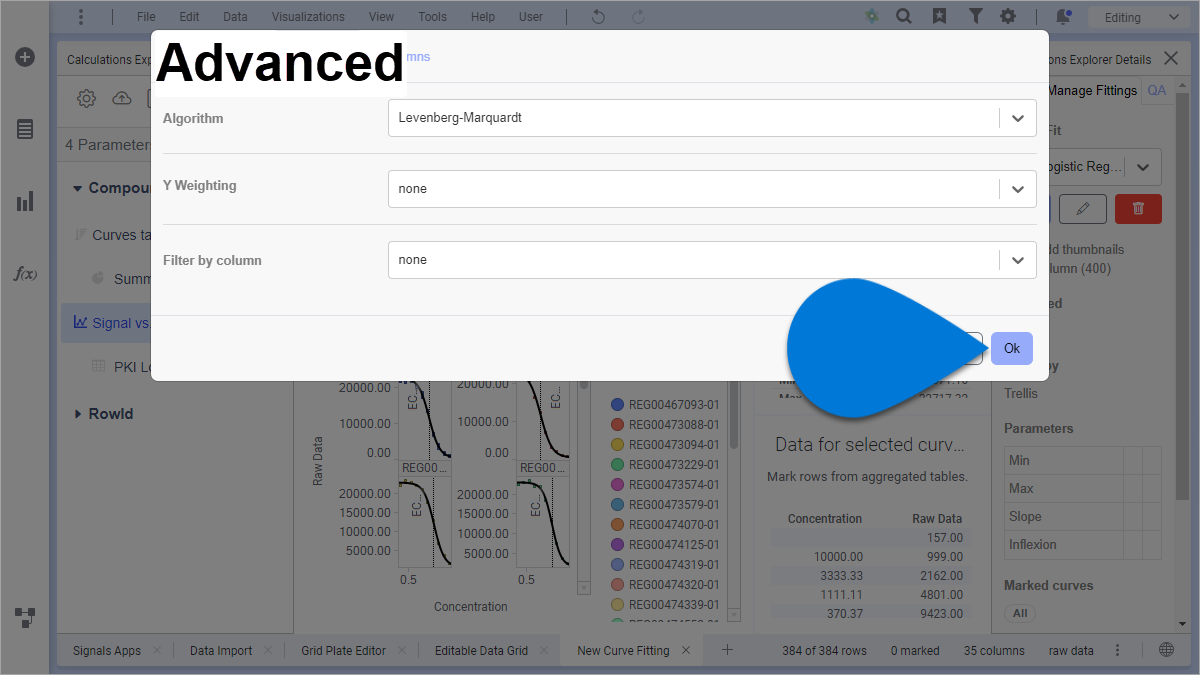Click the globe icon in status bar
1200x675 pixels.
point(1166,650)
